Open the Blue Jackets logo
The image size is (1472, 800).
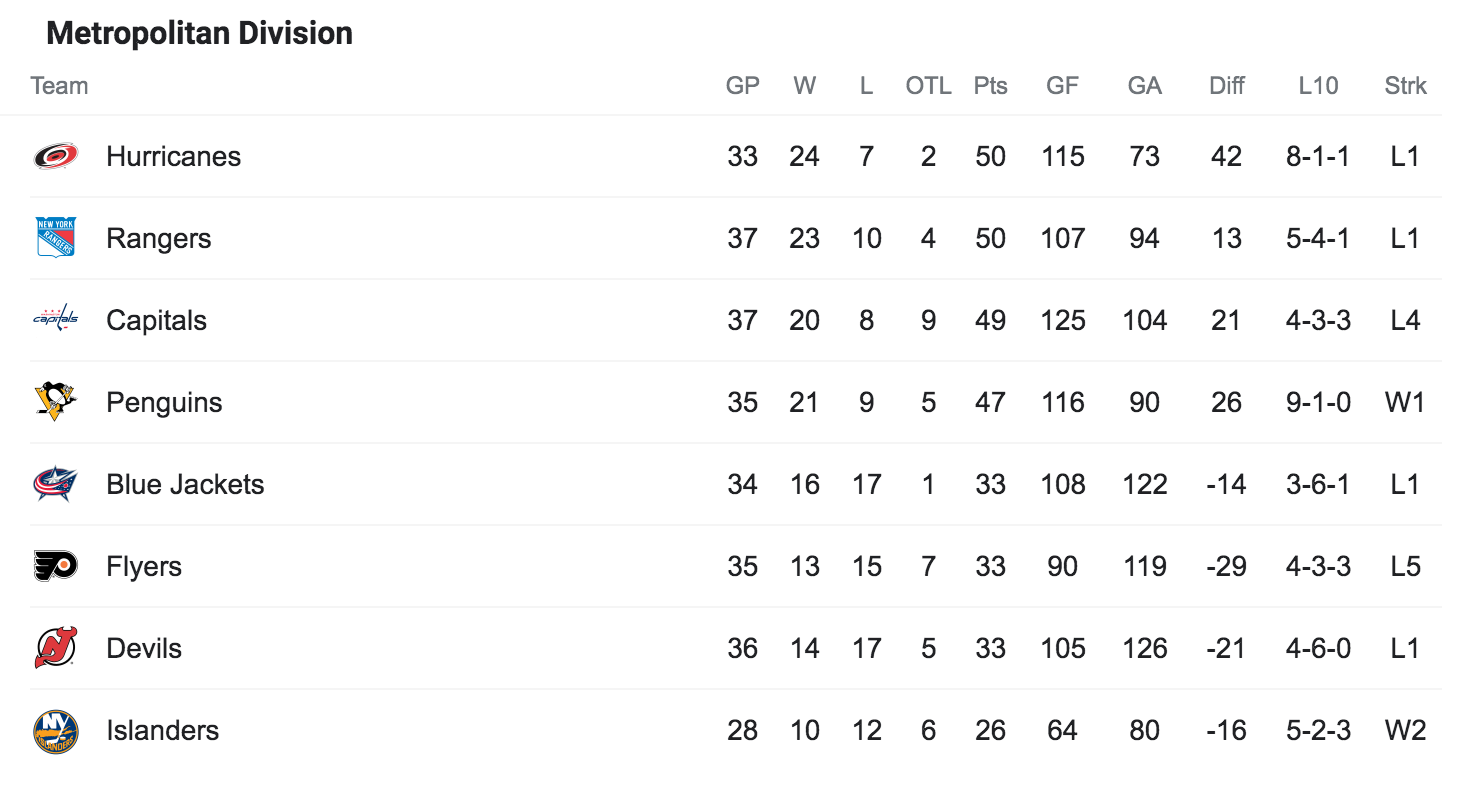[56, 484]
